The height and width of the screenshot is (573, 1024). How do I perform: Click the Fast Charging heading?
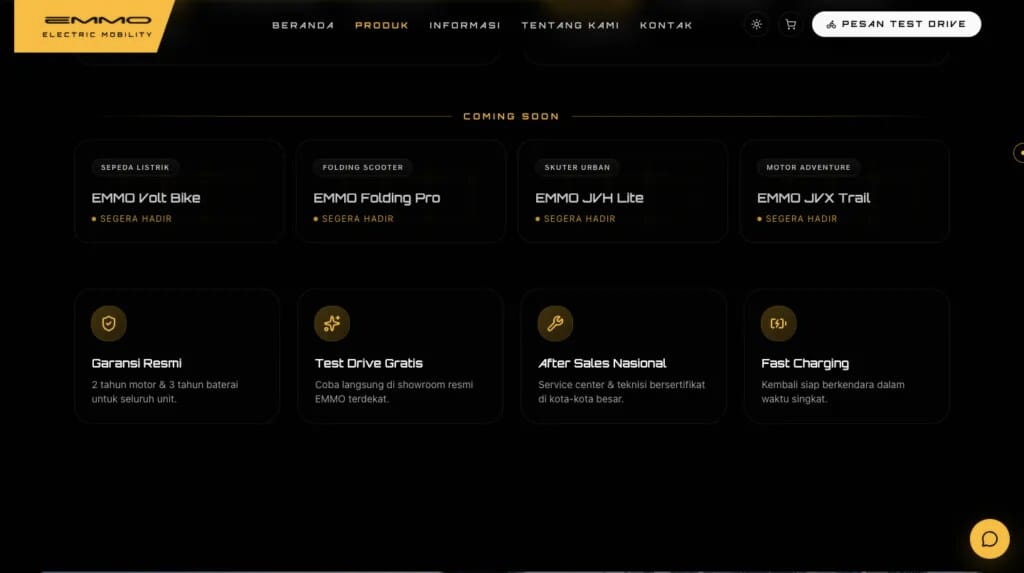point(805,364)
